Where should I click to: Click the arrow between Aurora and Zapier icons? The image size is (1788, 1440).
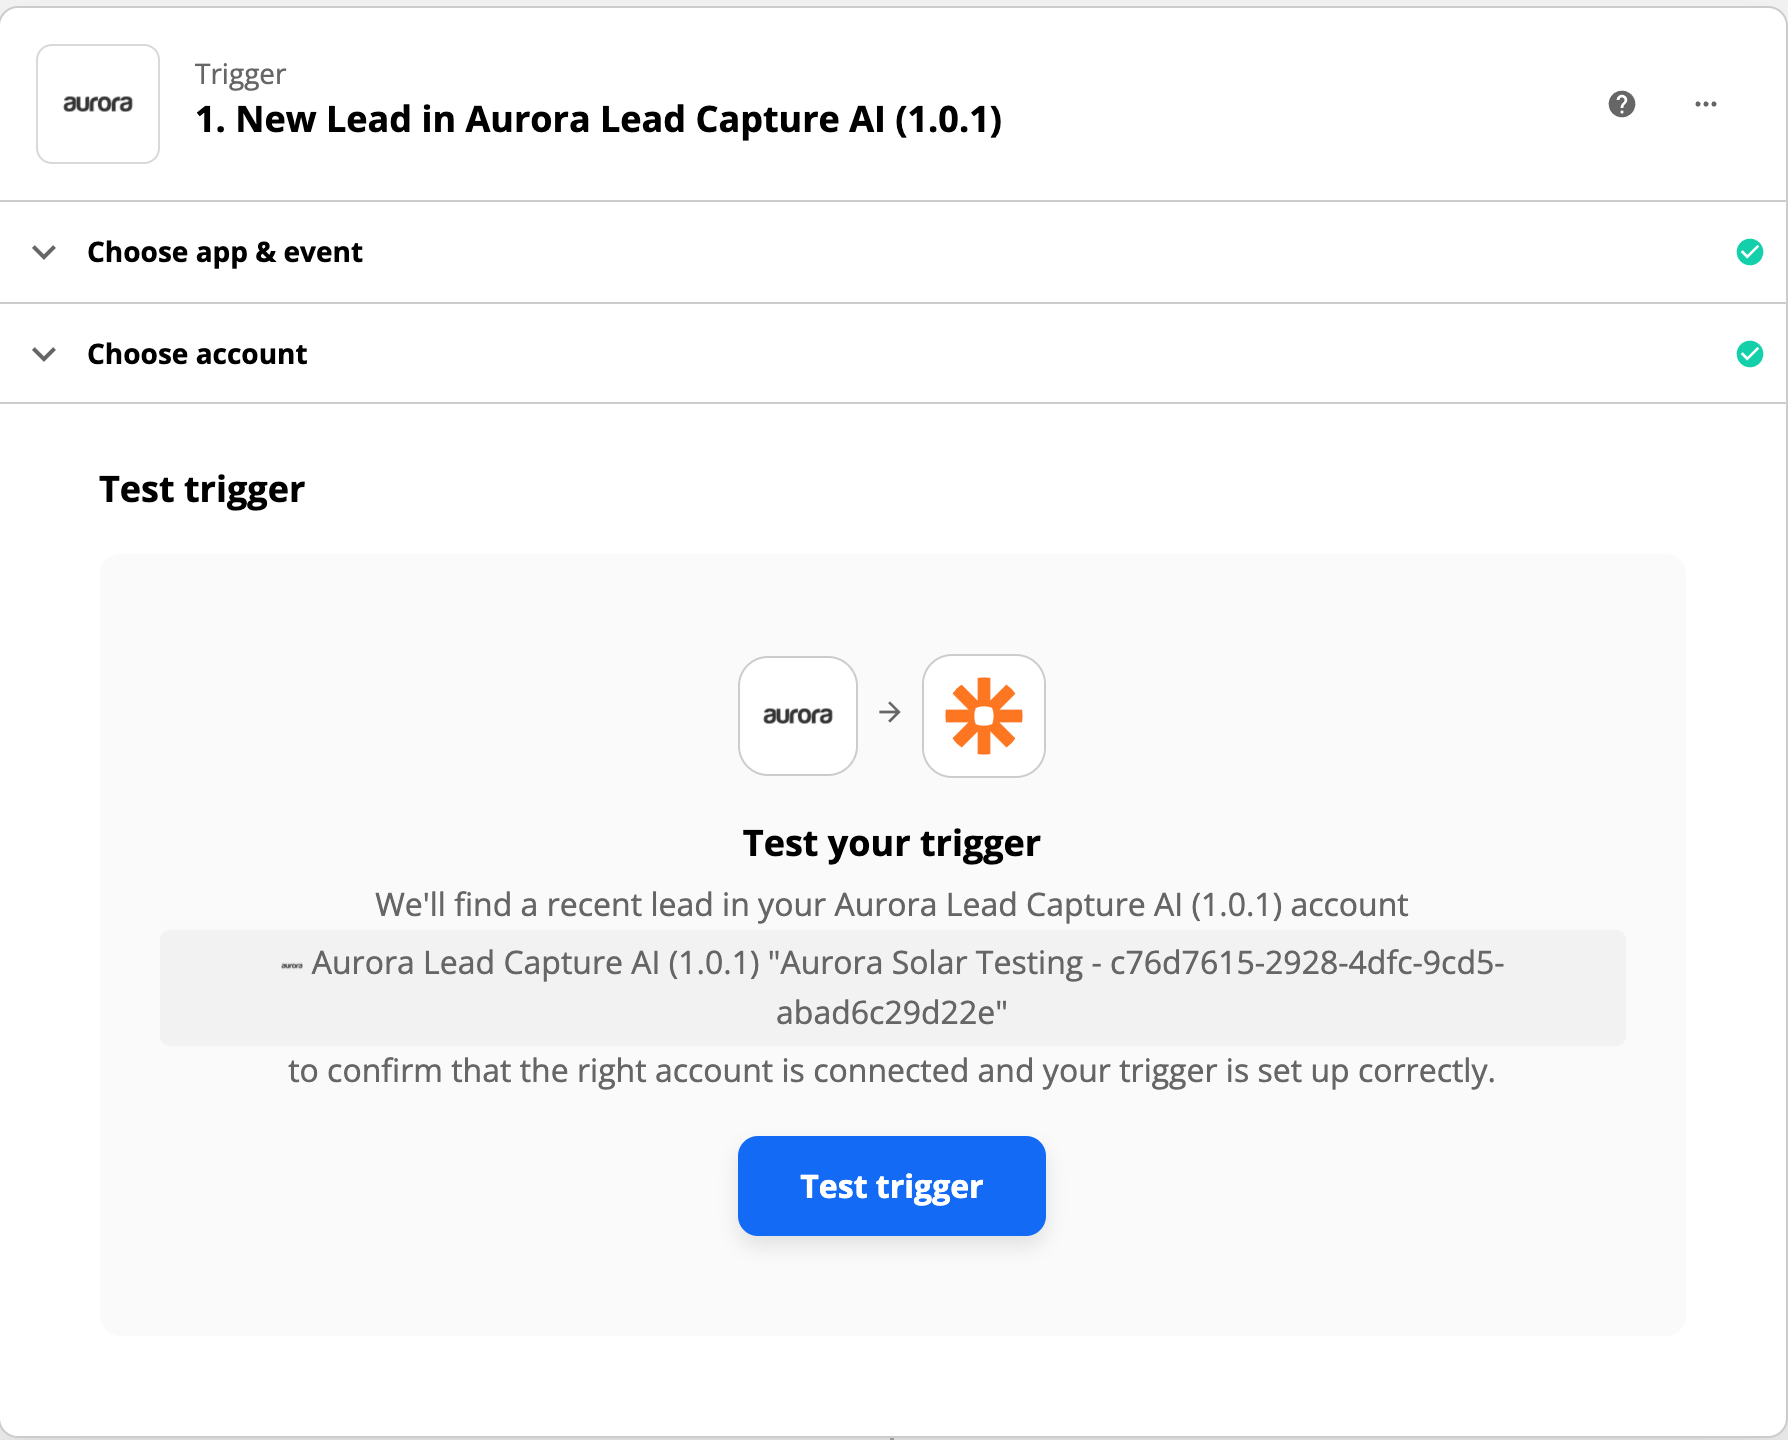pos(889,714)
